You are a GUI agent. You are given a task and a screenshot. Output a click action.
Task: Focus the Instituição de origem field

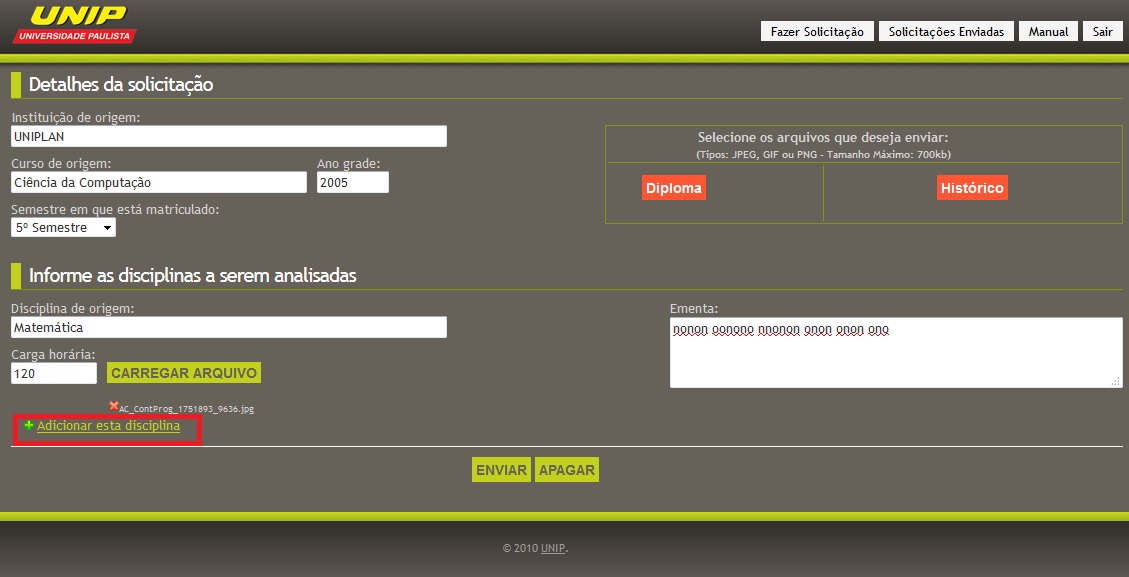click(228, 136)
